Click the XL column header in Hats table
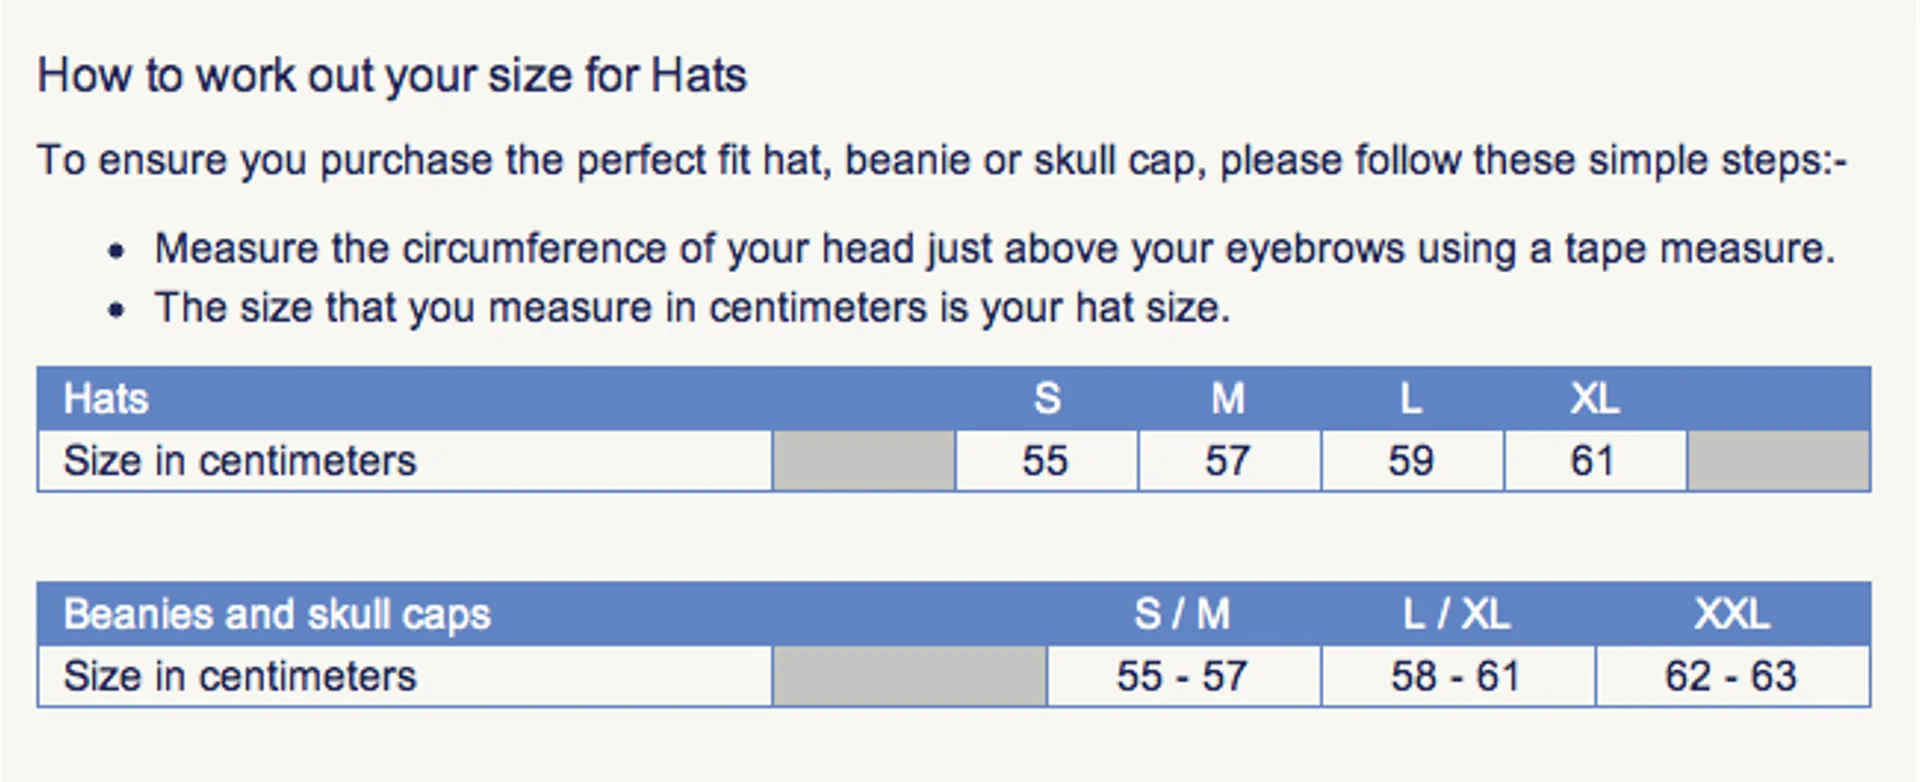The width and height of the screenshot is (1920, 782). click(1594, 399)
